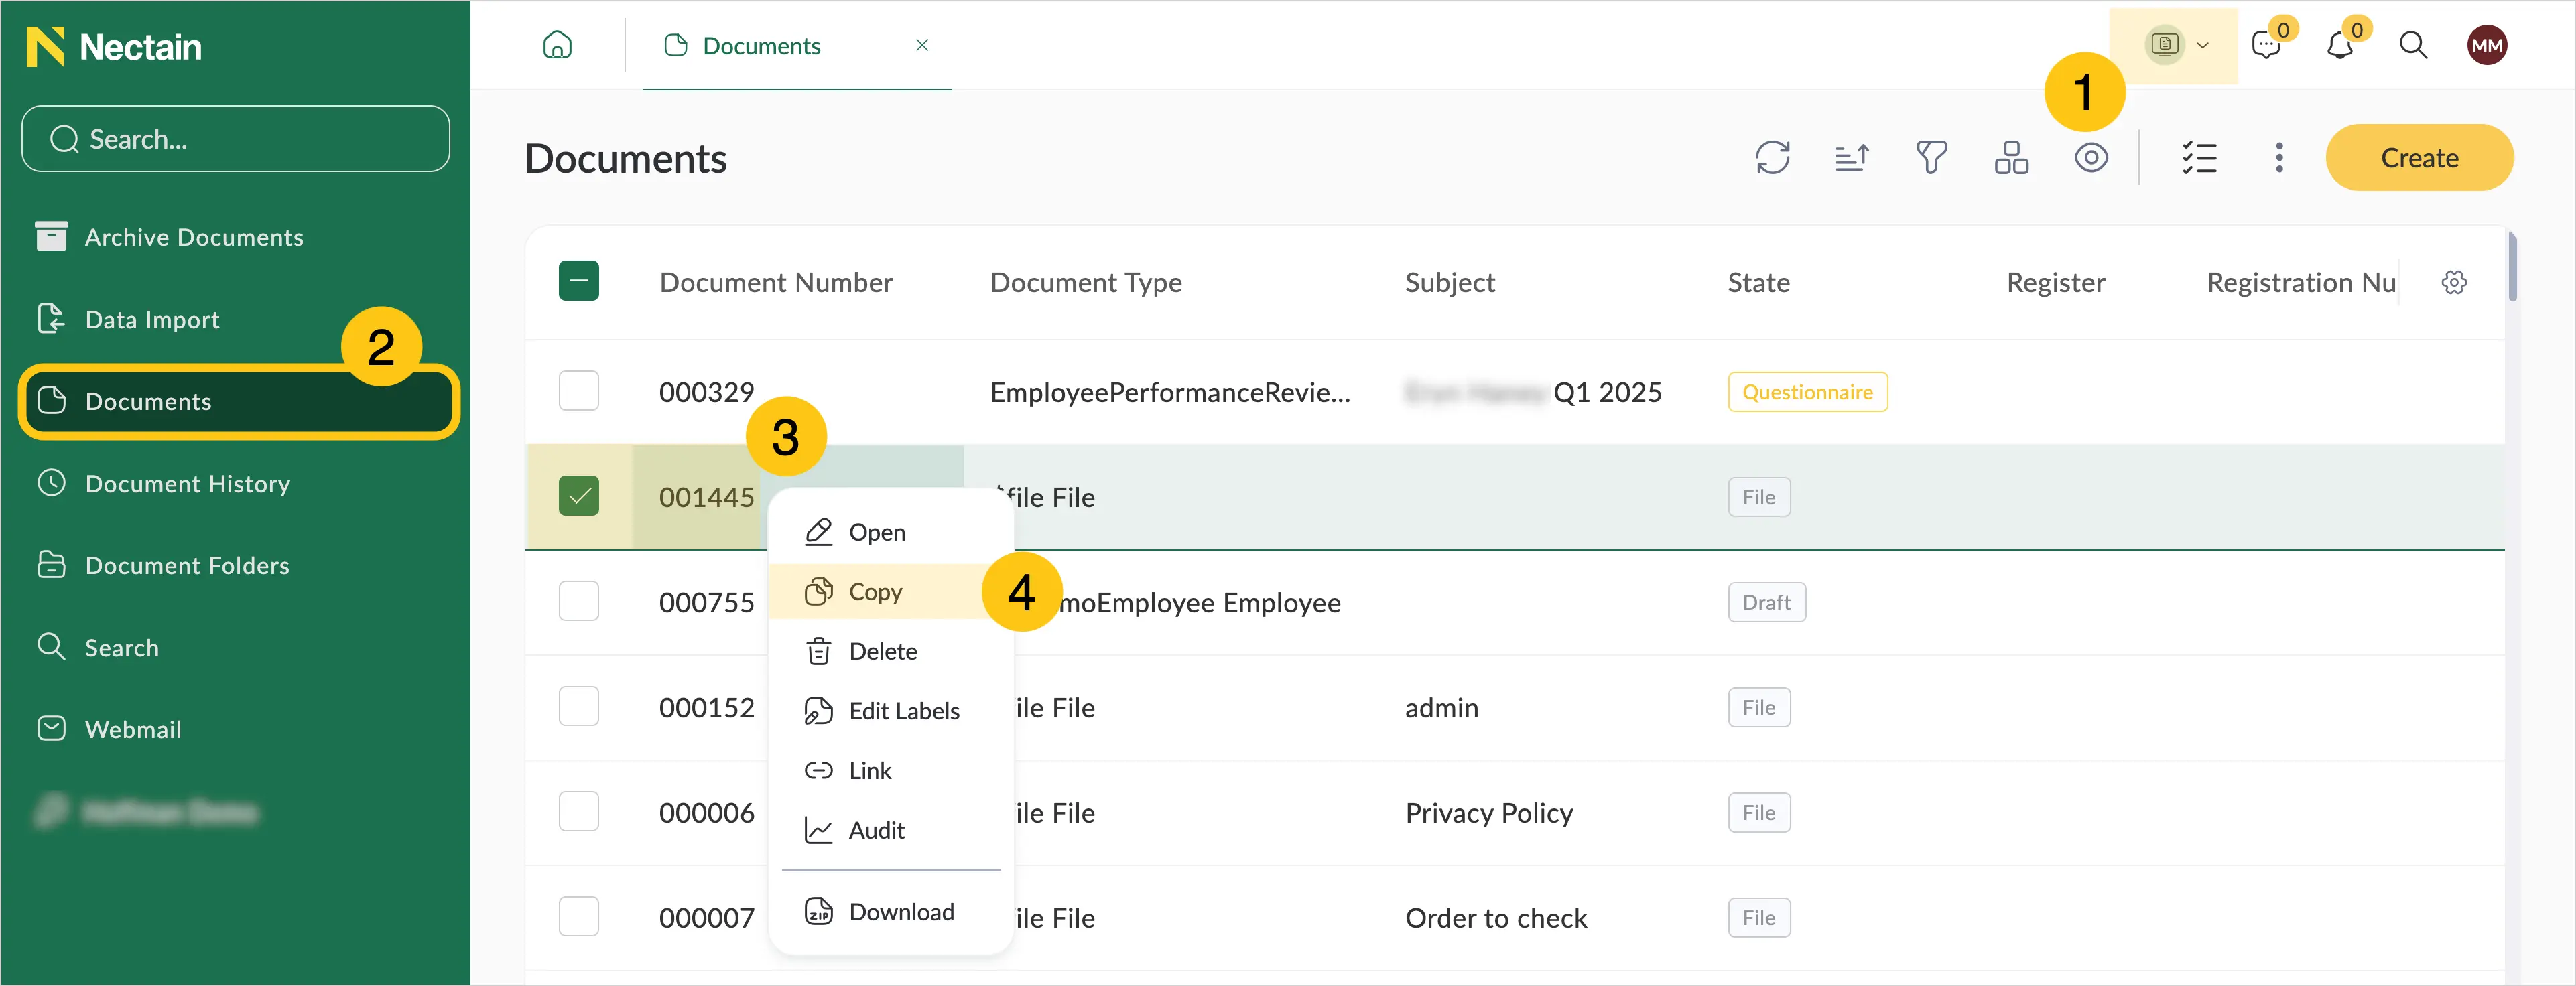Open the checklist selection icon
The height and width of the screenshot is (986, 2576).
[2199, 158]
